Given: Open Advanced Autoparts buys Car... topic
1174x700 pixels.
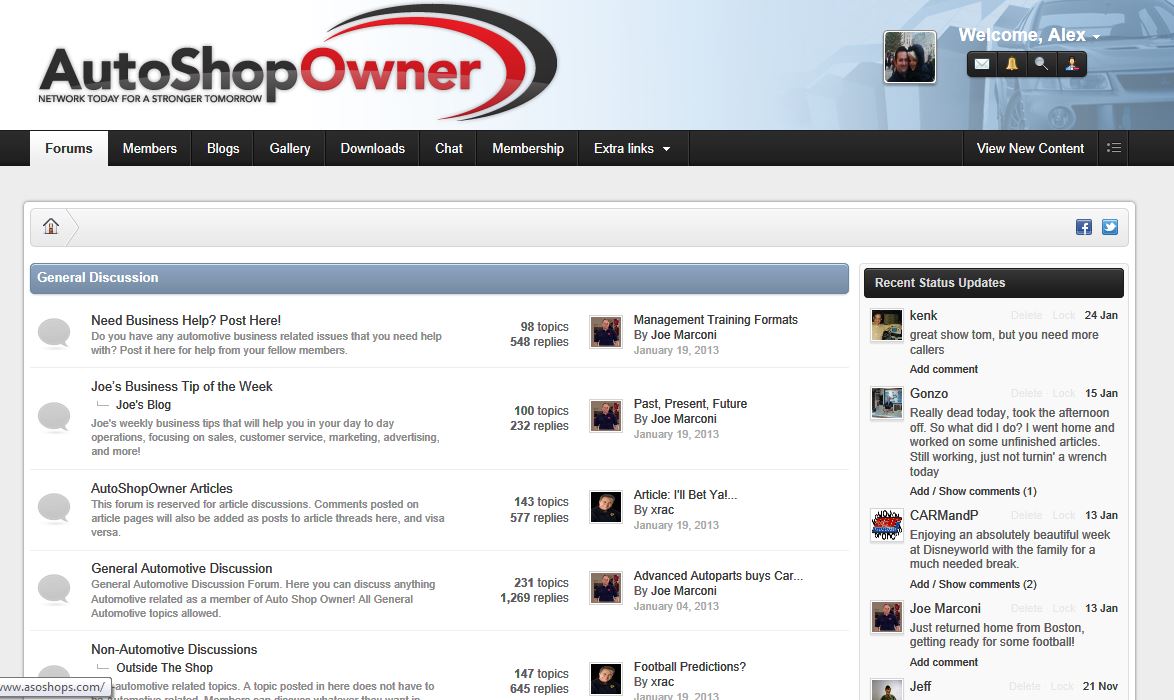Looking at the screenshot, I should point(718,576).
